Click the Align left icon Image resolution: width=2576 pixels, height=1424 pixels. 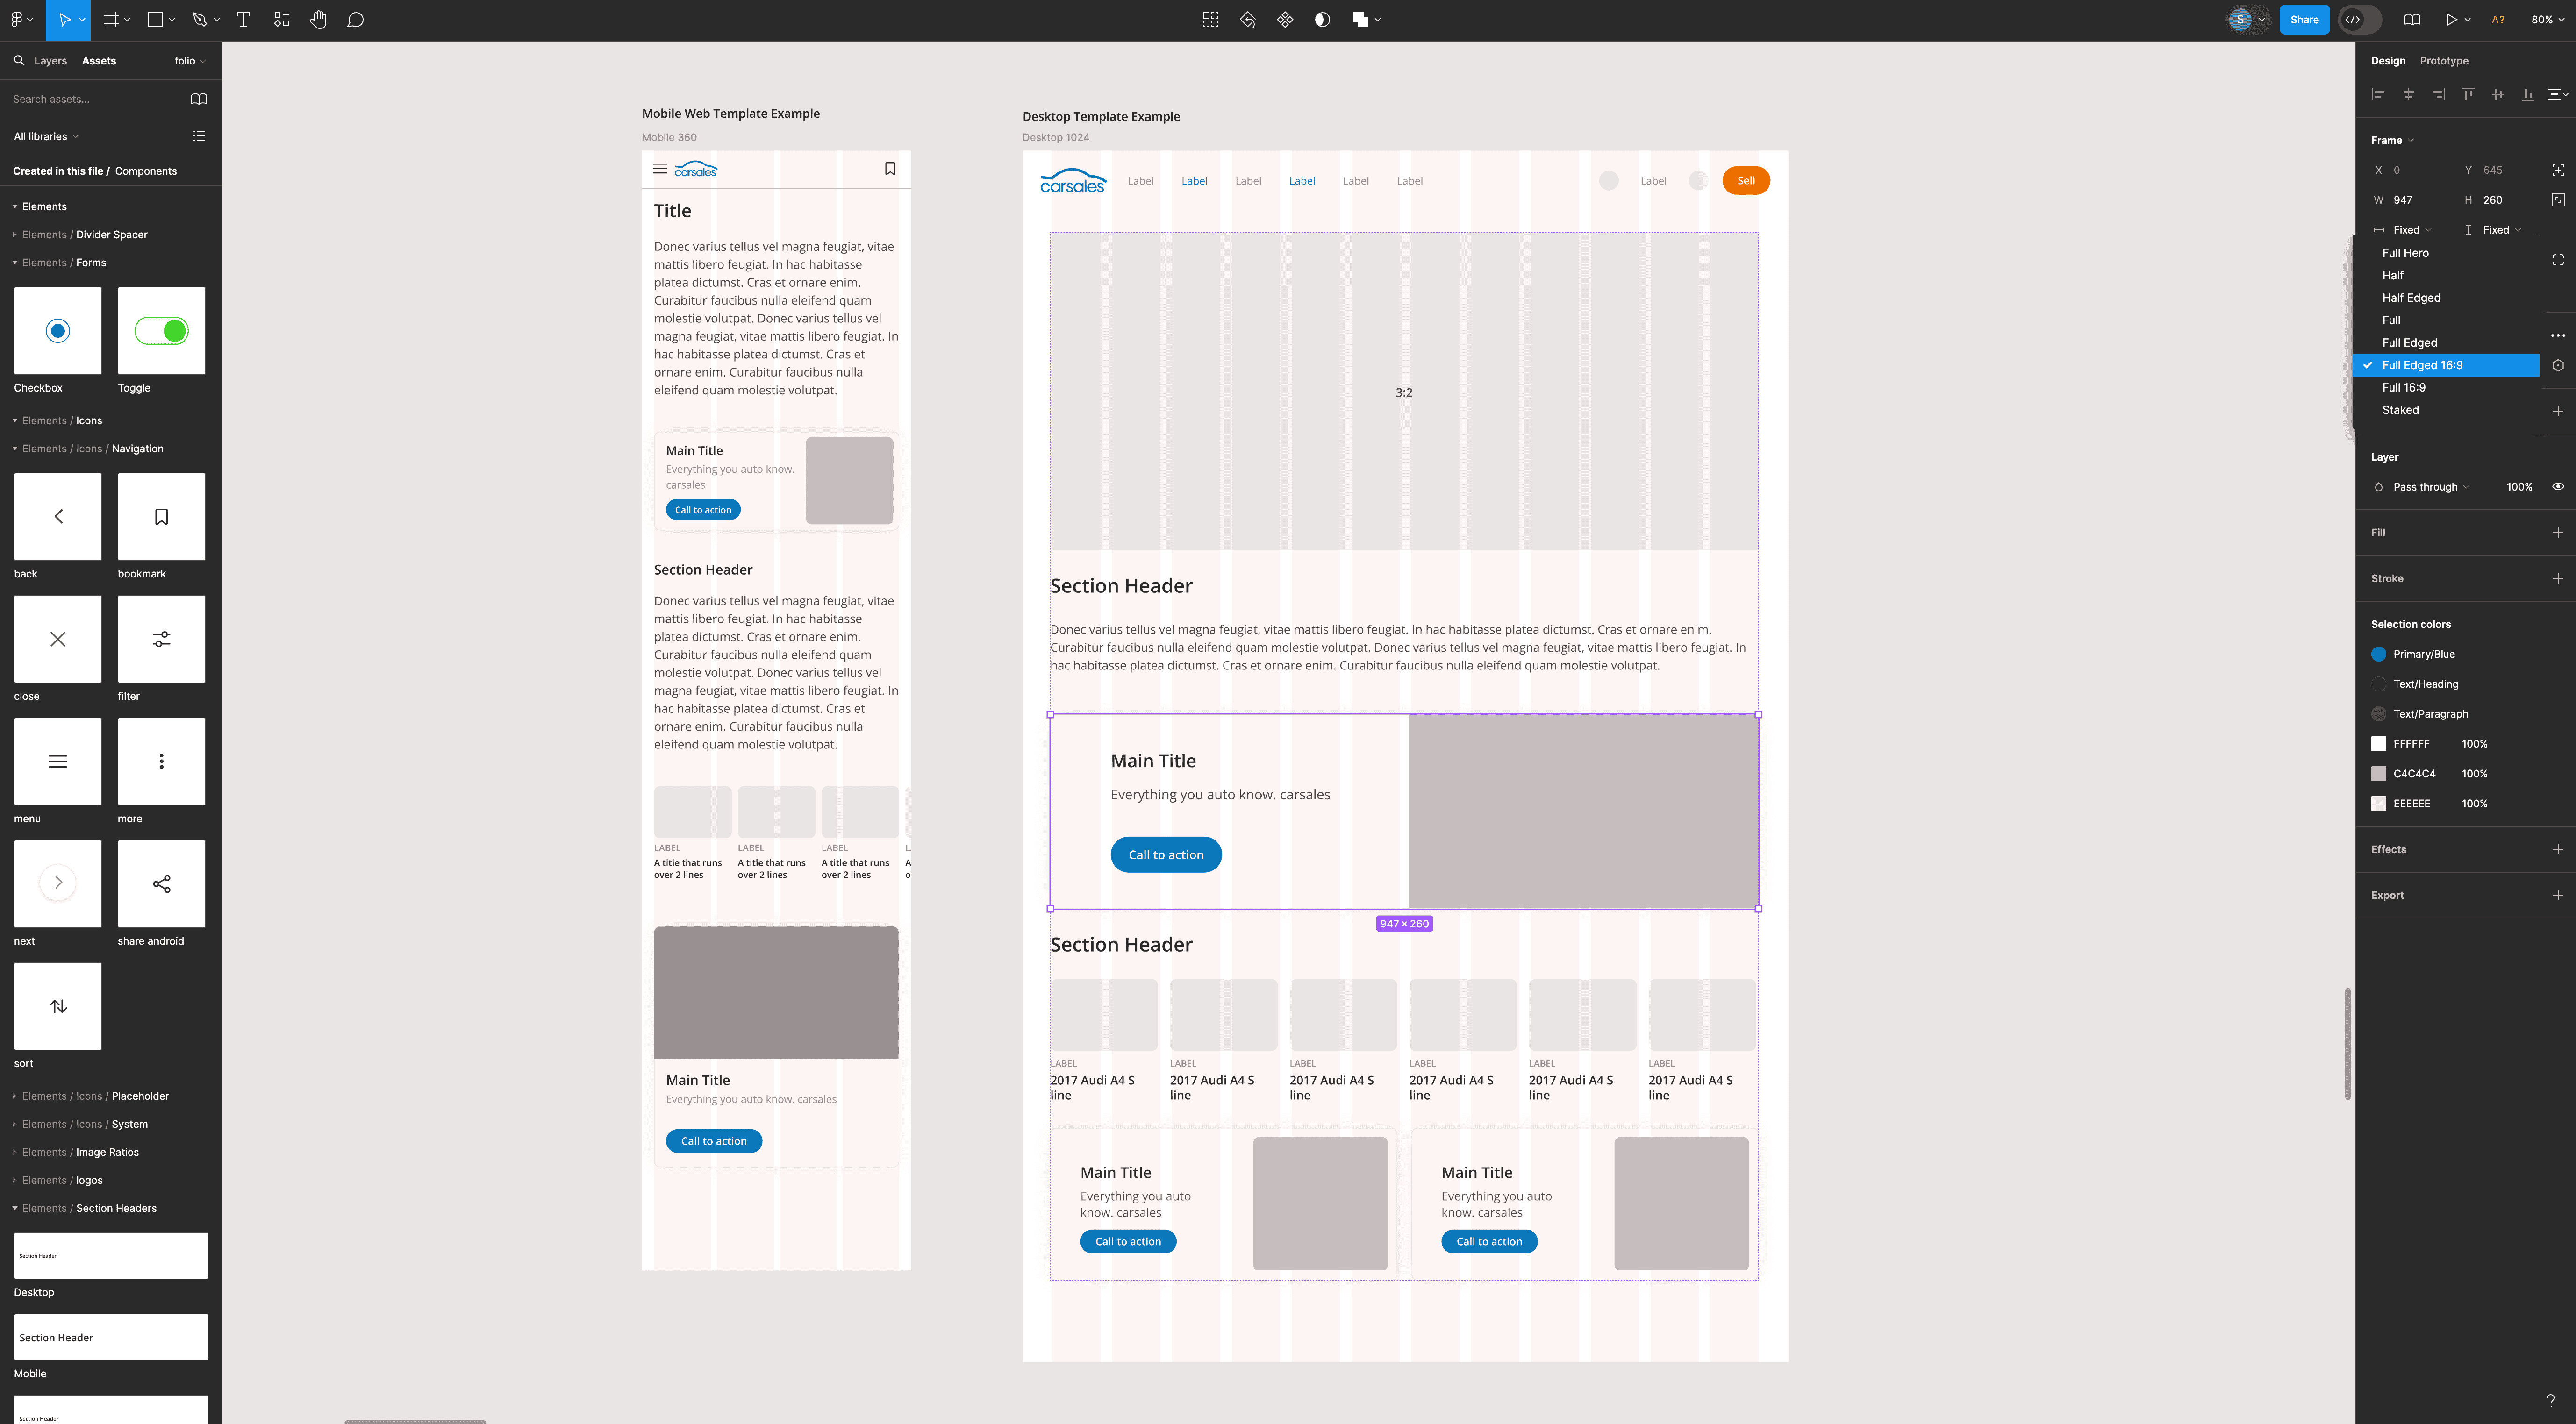click(x=2379, y=95)
